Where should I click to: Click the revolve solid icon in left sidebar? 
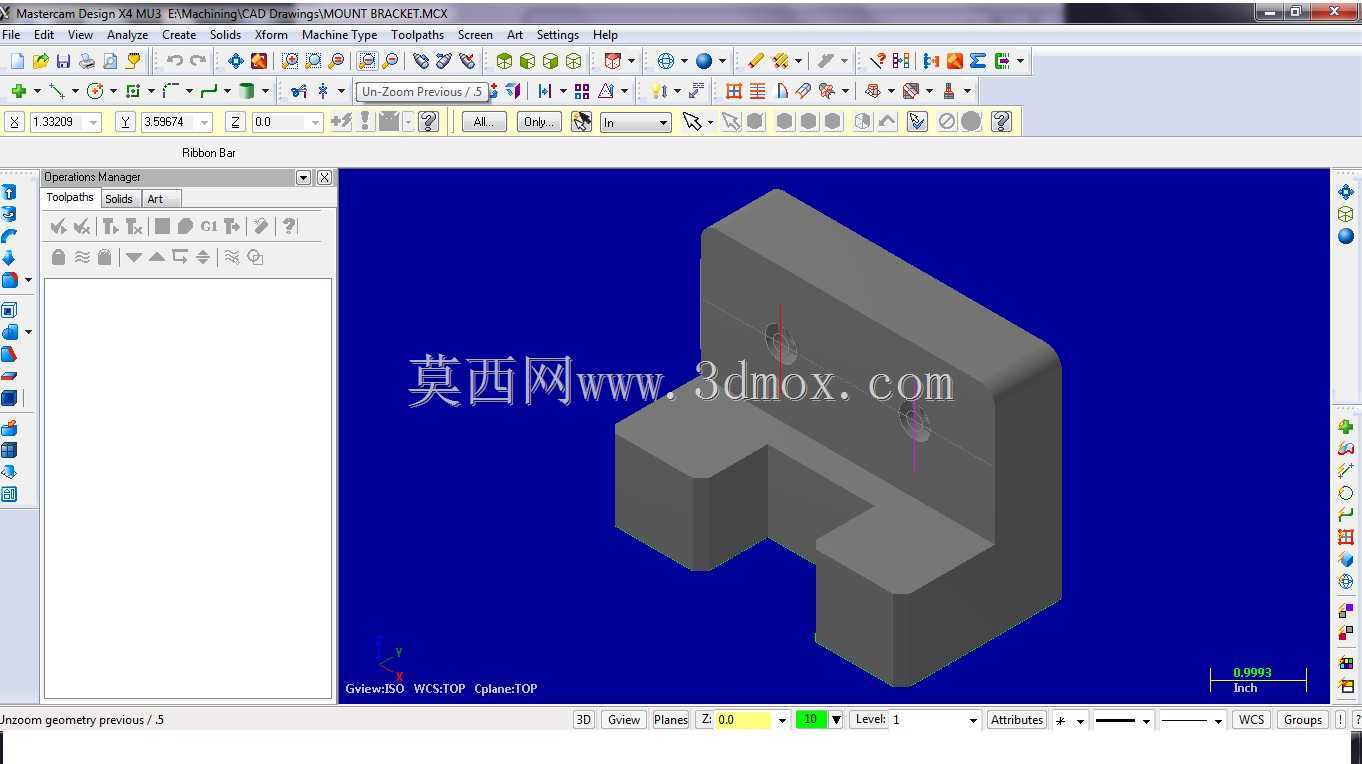(x=9, y=214)
